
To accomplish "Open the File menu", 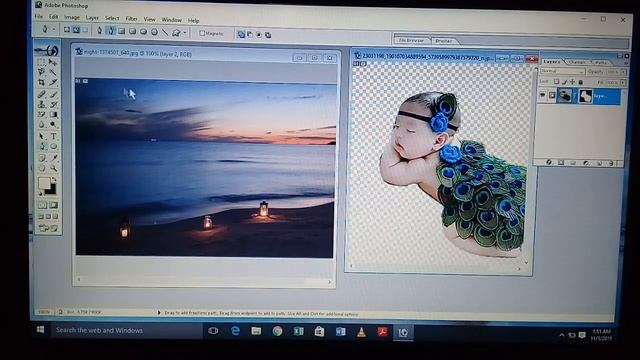I will [x=38, y=16].
